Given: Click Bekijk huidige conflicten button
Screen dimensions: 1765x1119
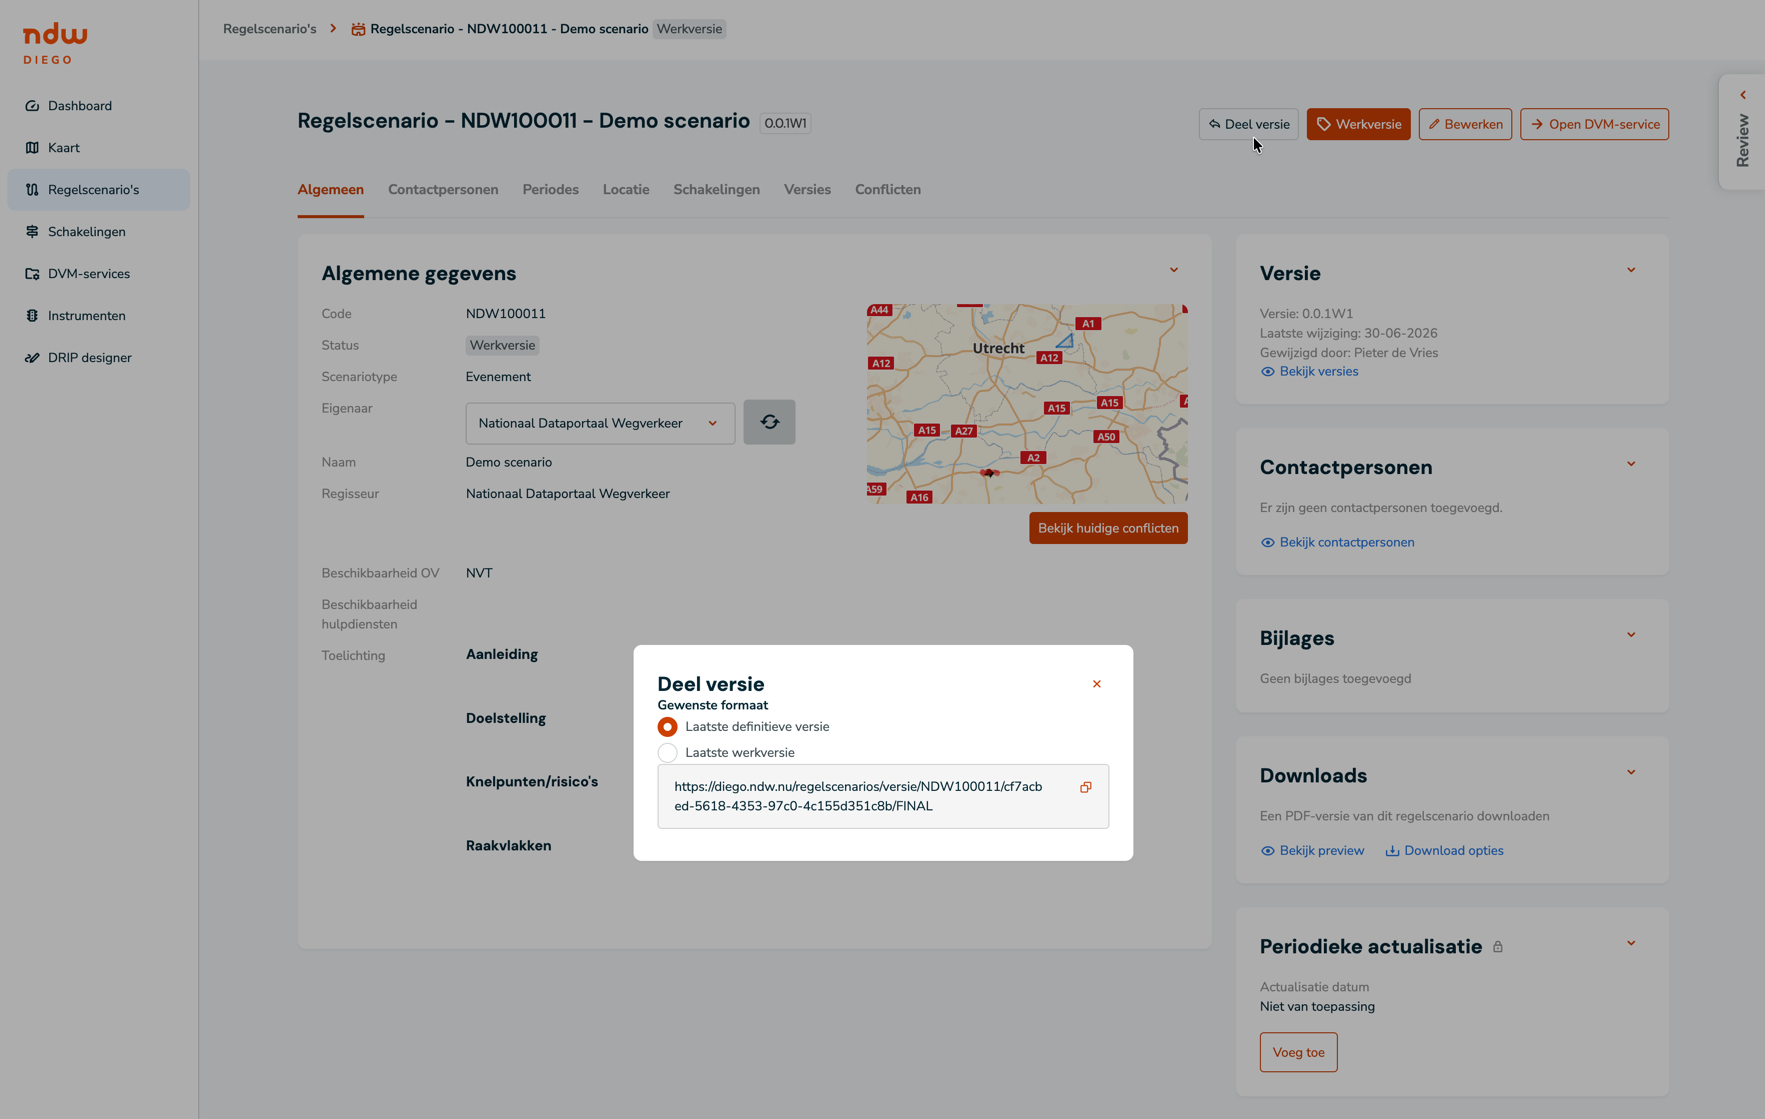Looking at the screenshot, I should [x=1108, y=528].
